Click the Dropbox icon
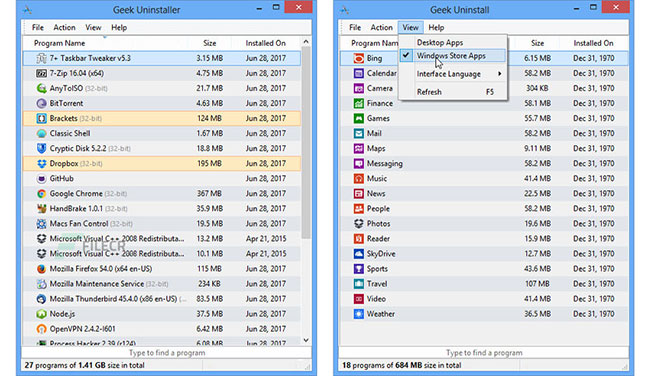650x376 pixels. [x=41, y=164]
